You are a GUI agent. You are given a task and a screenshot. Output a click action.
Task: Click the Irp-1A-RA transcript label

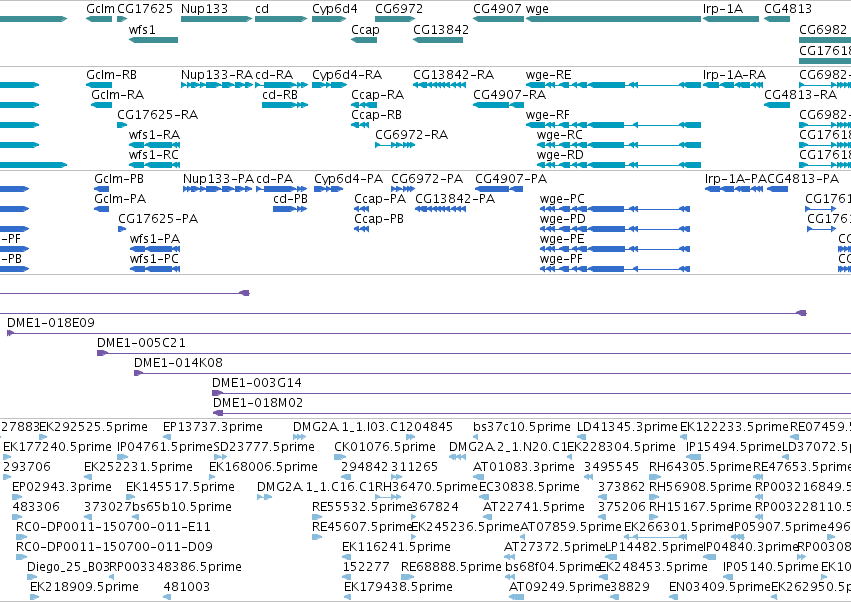pyautogui.click(x=734, y=74)
